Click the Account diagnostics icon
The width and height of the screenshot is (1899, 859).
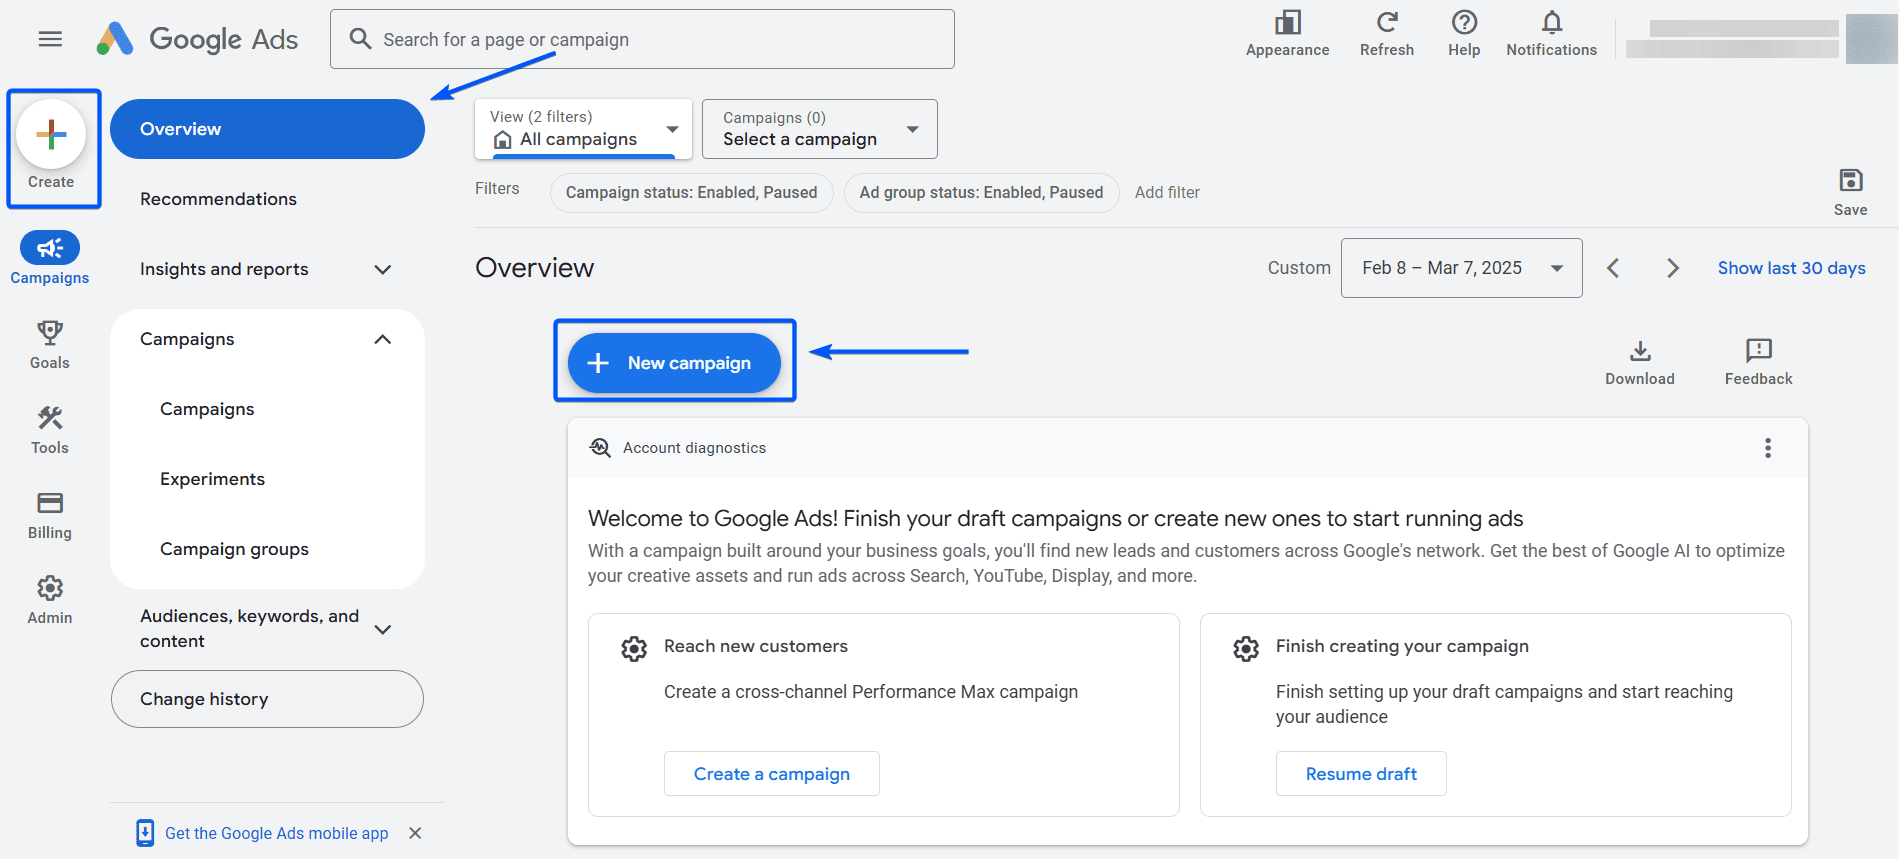pos(600,448)
